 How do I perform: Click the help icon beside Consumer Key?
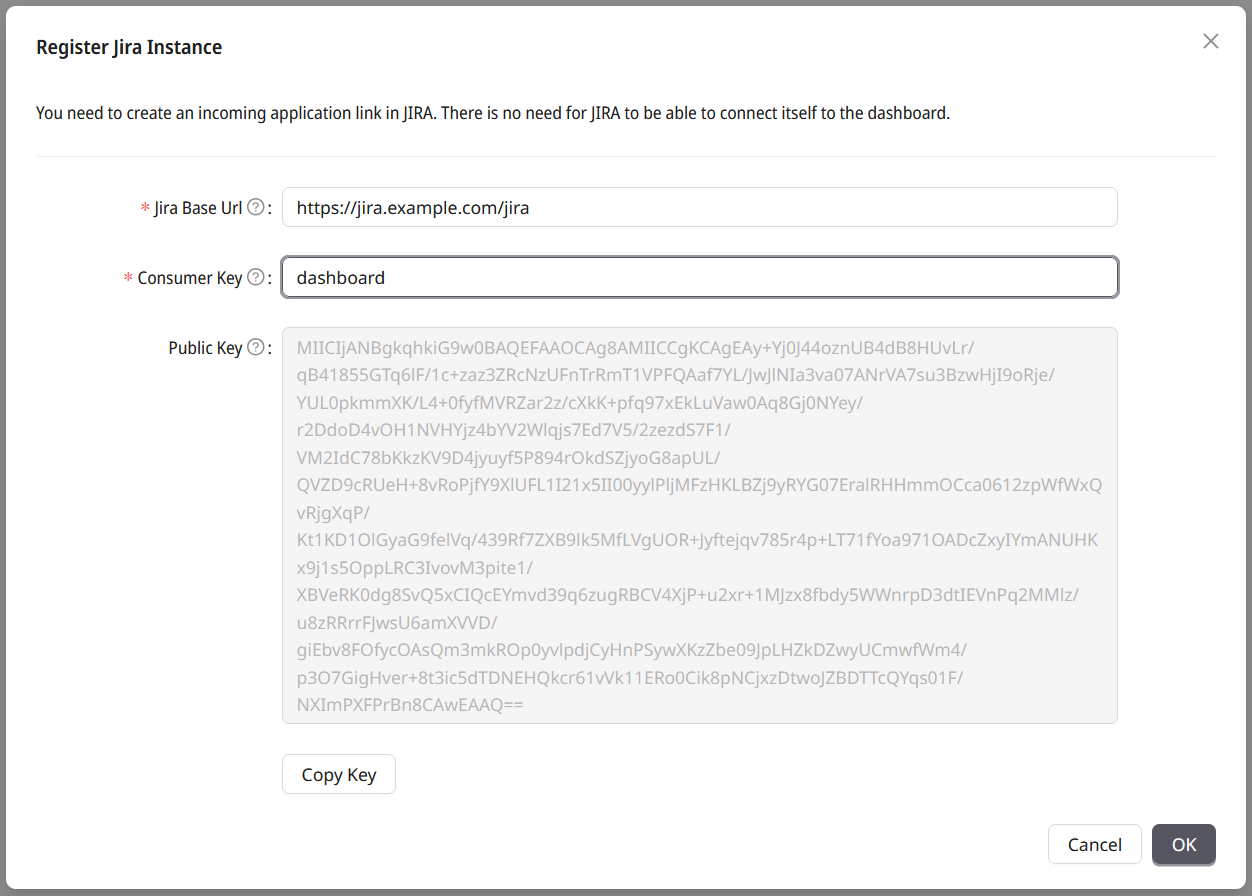[x=256, y=277]
